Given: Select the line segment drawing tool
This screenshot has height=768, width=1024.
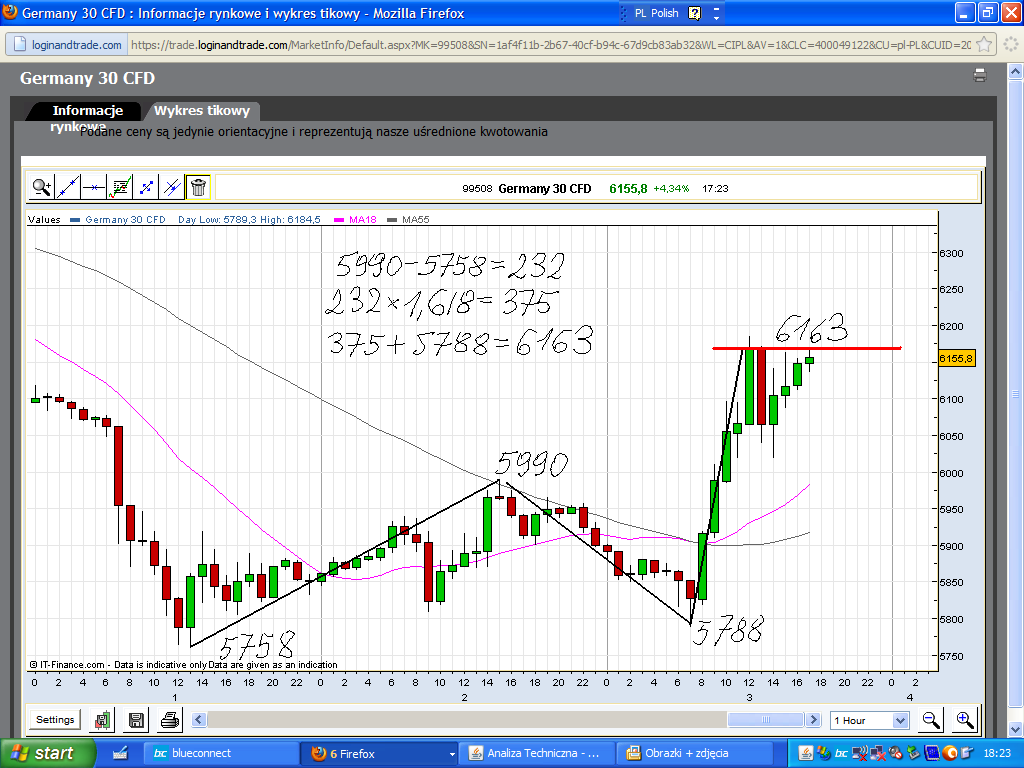Looking at the screenshot, I should tap(146, 187).
